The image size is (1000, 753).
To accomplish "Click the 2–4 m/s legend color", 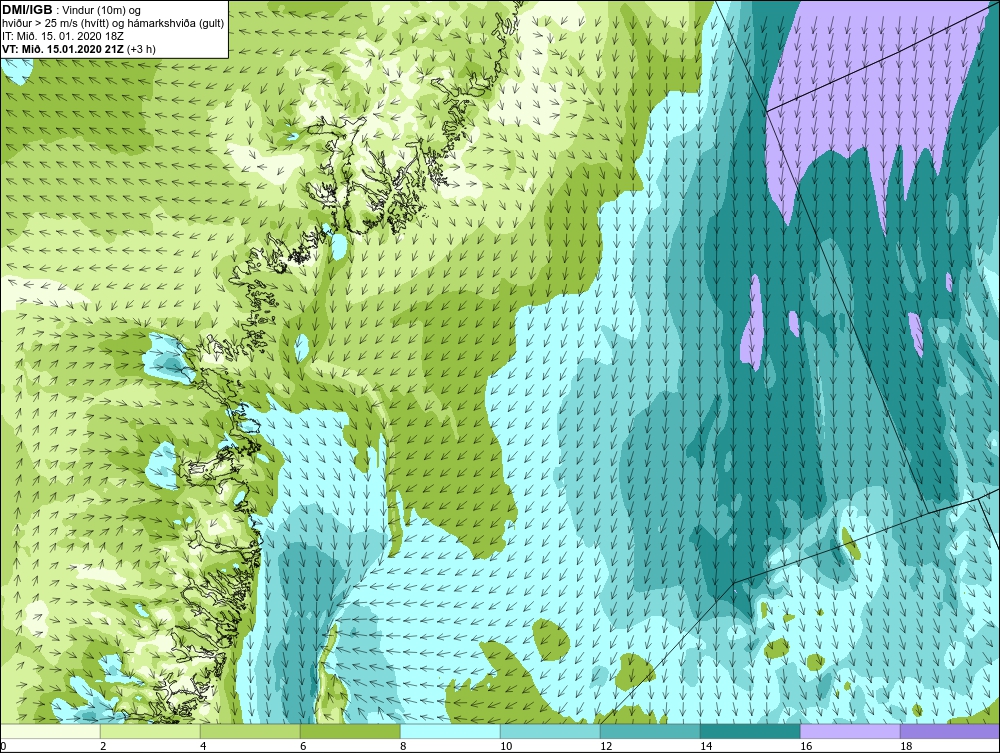I will (150, 731).
